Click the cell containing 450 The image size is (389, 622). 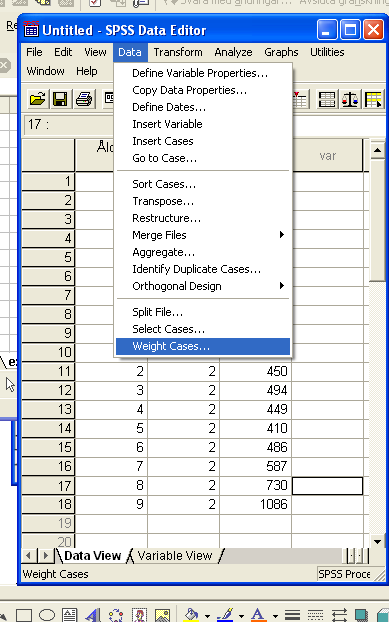tap(256, 371)
